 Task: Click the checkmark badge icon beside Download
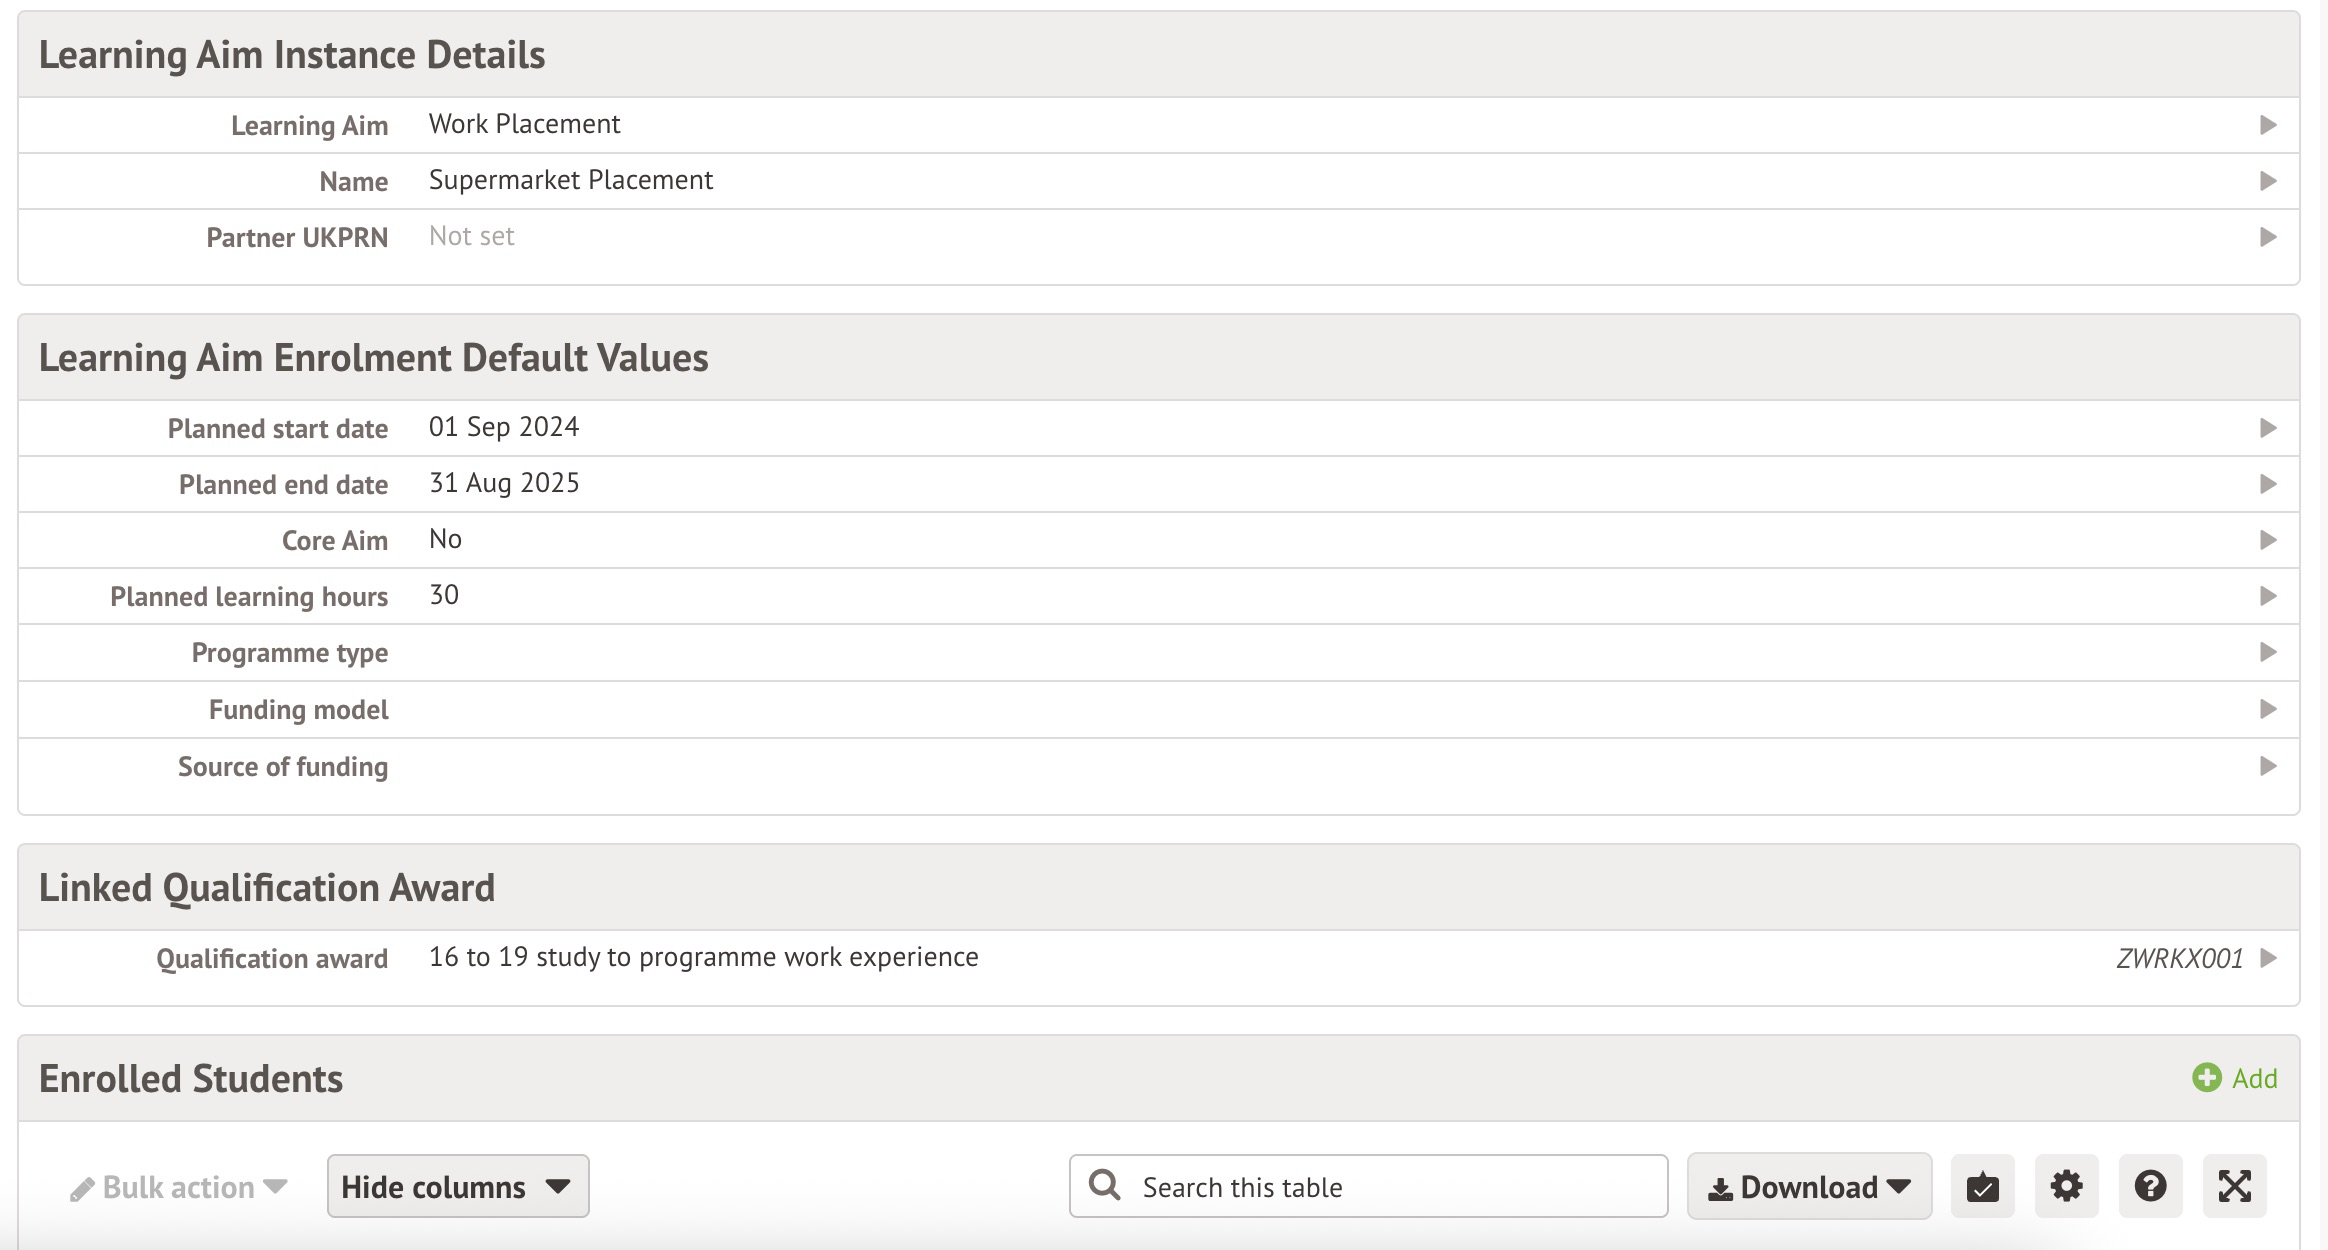pos(1982,1187)
